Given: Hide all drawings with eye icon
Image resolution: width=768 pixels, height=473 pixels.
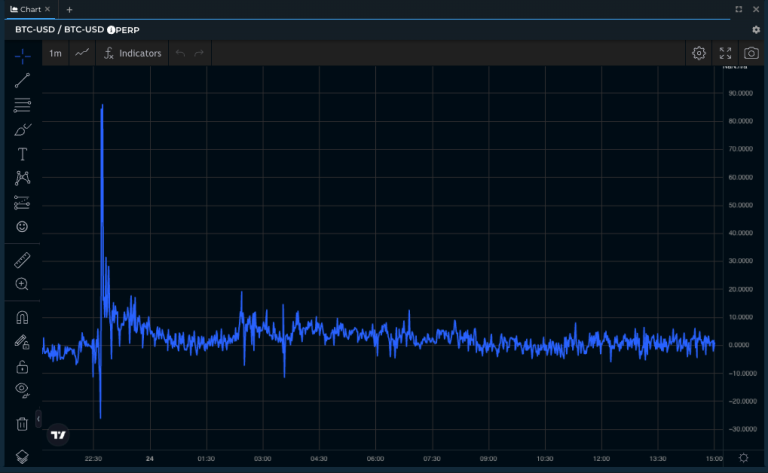Looking at the screenshot, I should point(22,390).
